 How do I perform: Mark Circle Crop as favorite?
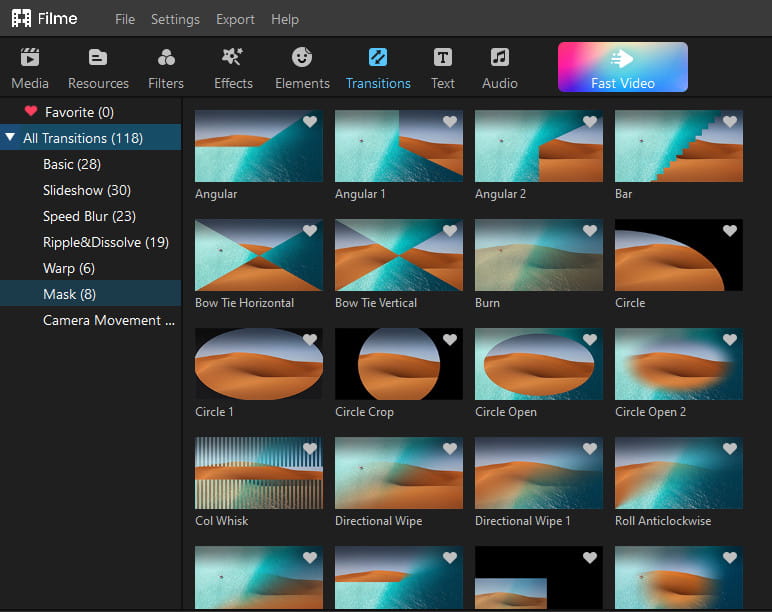pyautogui.click(x=450, y=340)
